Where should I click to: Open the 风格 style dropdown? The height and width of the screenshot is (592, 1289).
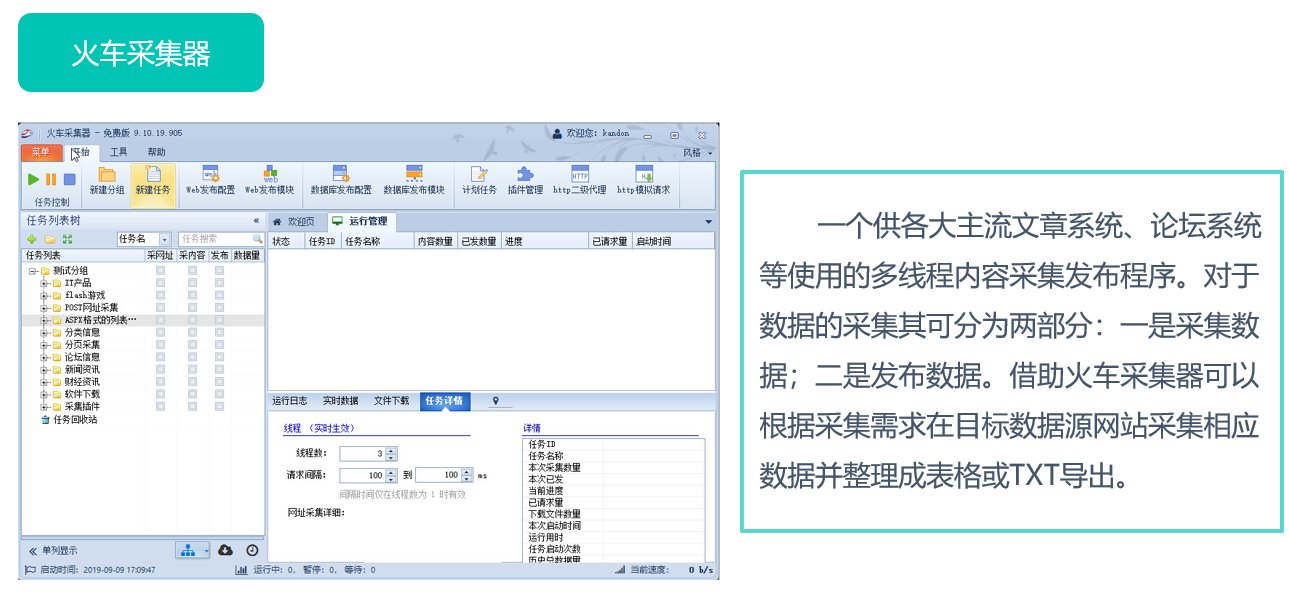pyautogui.click(x=698, y=153)
